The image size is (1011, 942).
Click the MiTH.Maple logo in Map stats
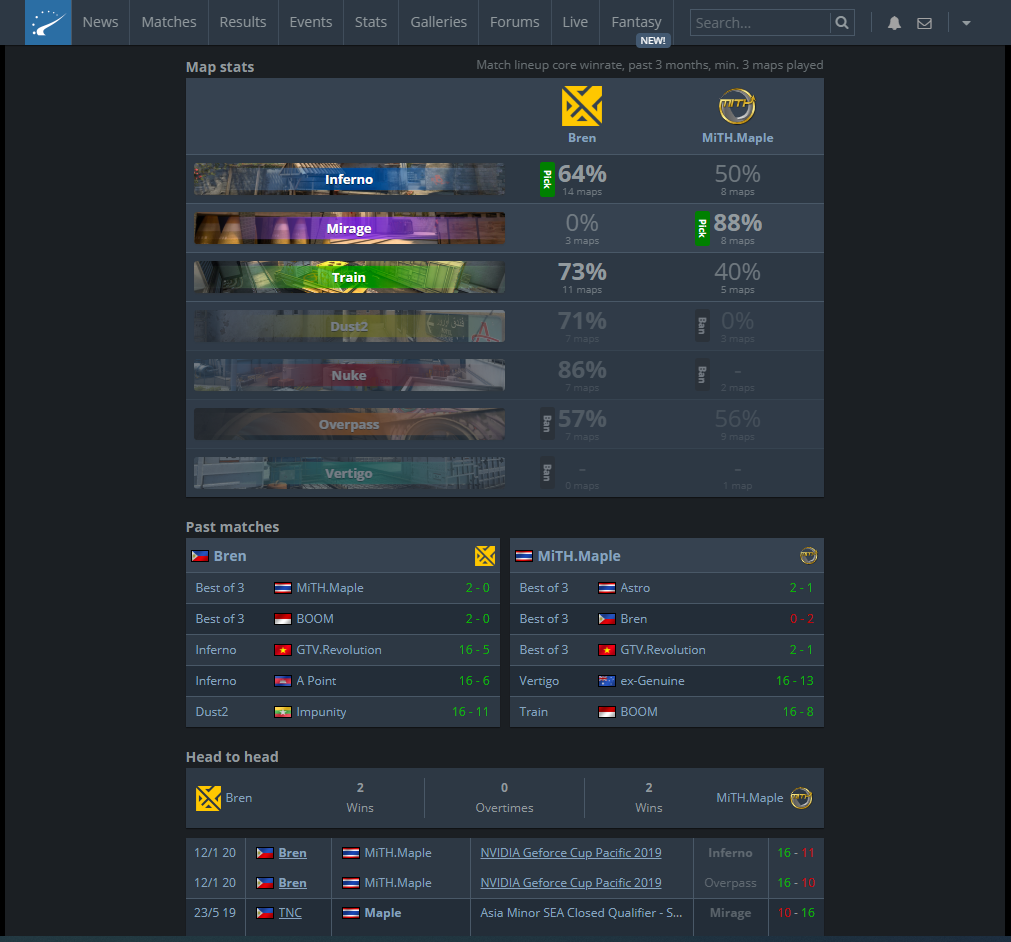[x=737, y=106]
